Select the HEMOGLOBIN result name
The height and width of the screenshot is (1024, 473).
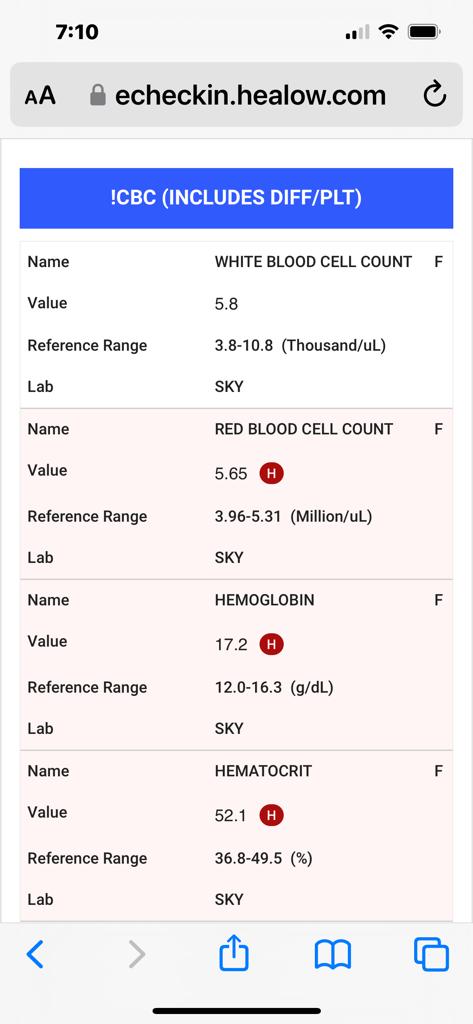click(264, 600)
